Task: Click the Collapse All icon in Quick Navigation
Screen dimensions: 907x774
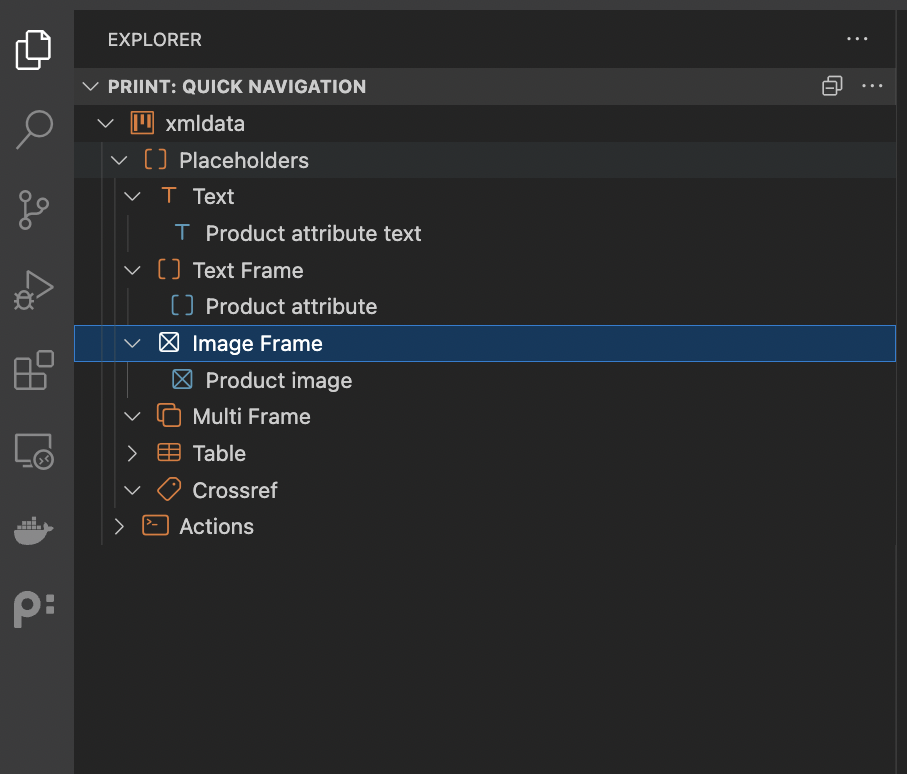Action: click(832, 86)
